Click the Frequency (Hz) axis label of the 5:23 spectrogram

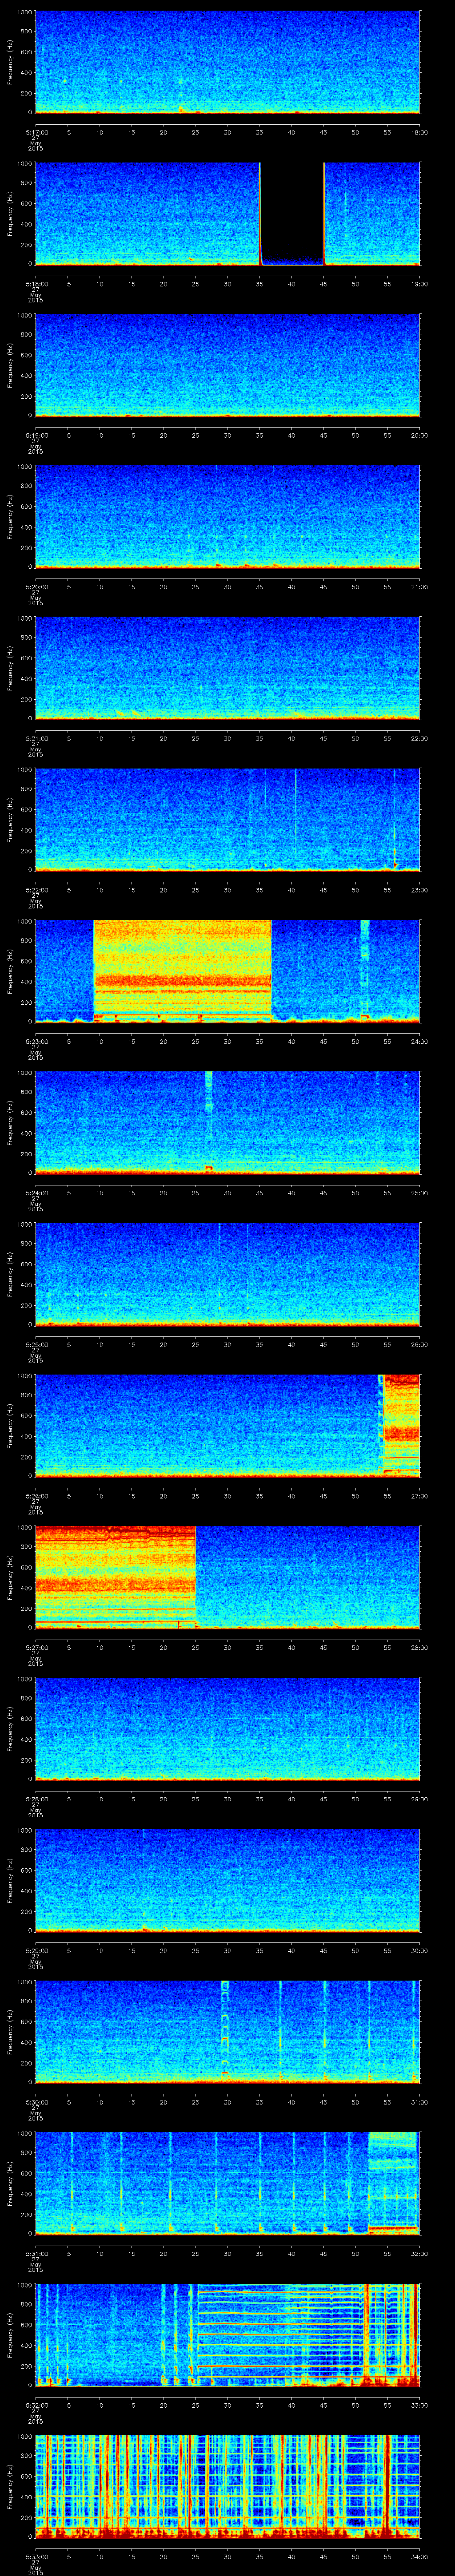tap(10, 971)
